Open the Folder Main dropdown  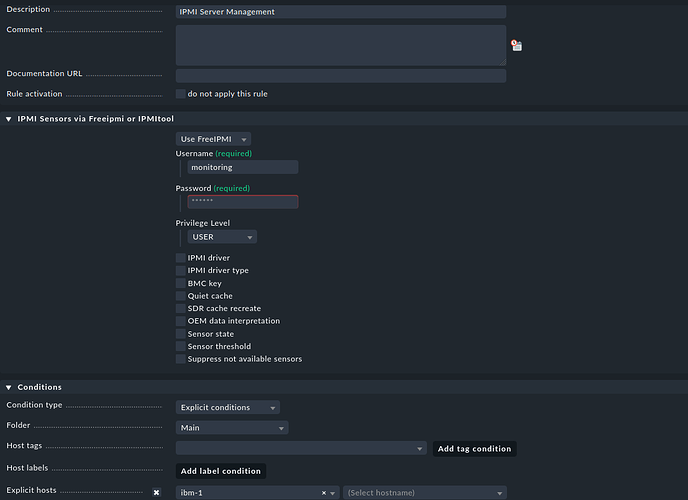coord(232,428)
